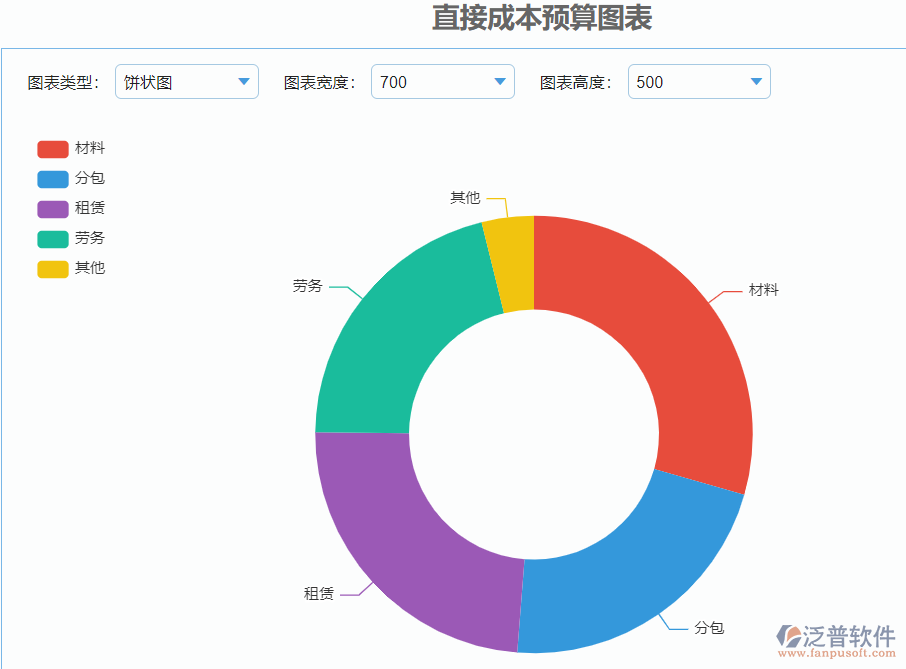
Task: Click the 分包 callout label on chart
Action: pyautogui.click(x=710, y=626)
